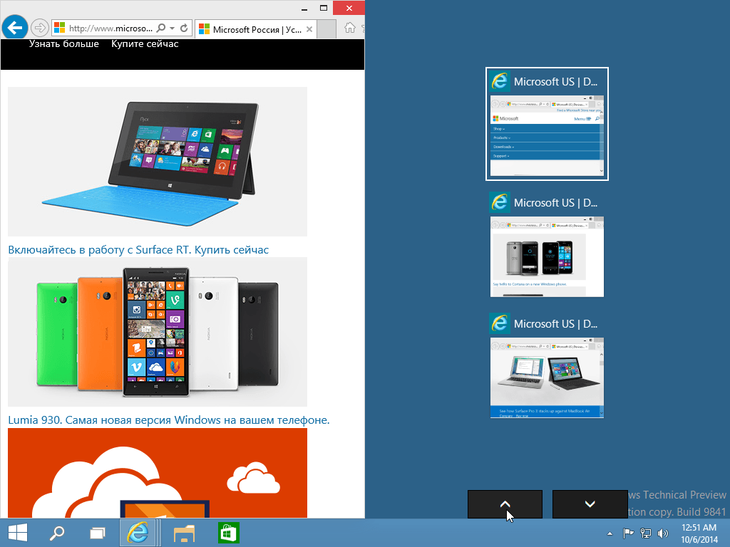Refresh the page using the address bar icon
Viewport: 730px width, 547px height.
[187, 28]
